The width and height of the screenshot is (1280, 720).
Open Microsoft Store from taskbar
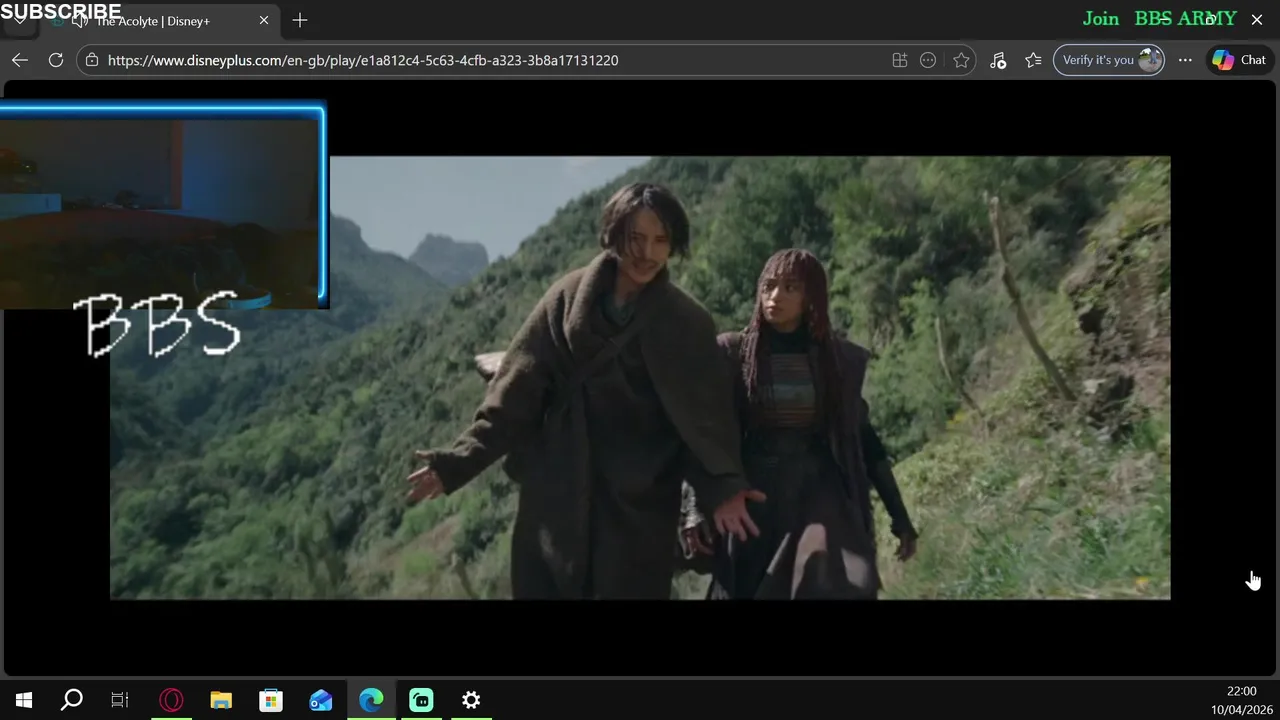point(271,700)
